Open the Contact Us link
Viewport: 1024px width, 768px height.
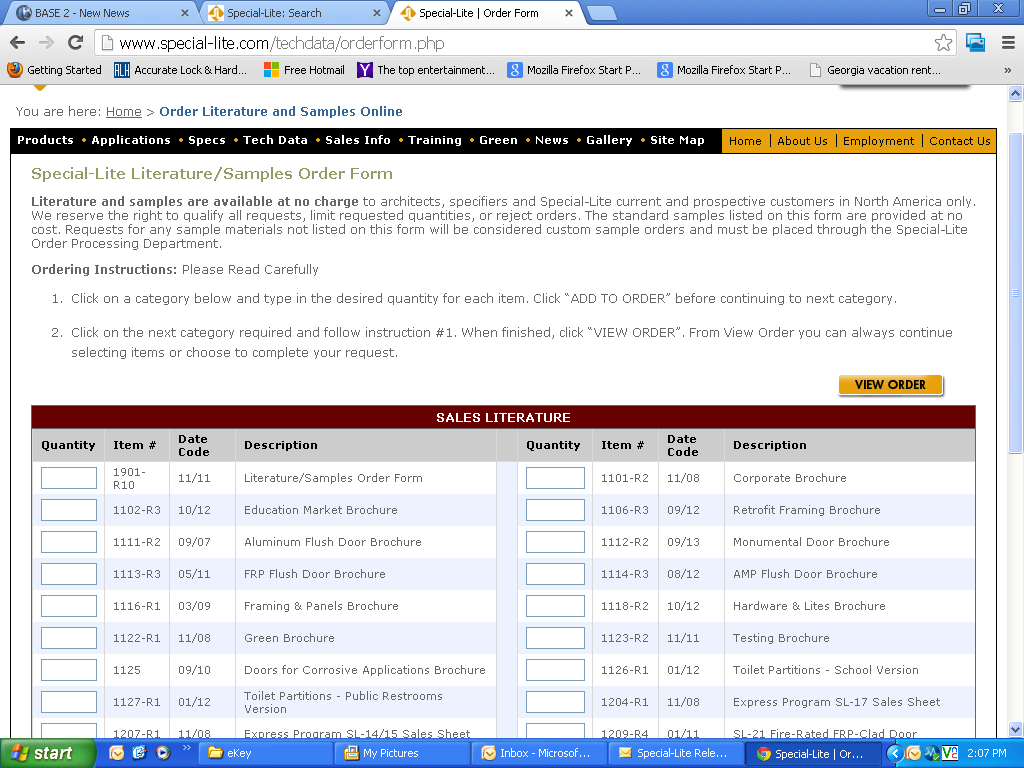[959, 141]
